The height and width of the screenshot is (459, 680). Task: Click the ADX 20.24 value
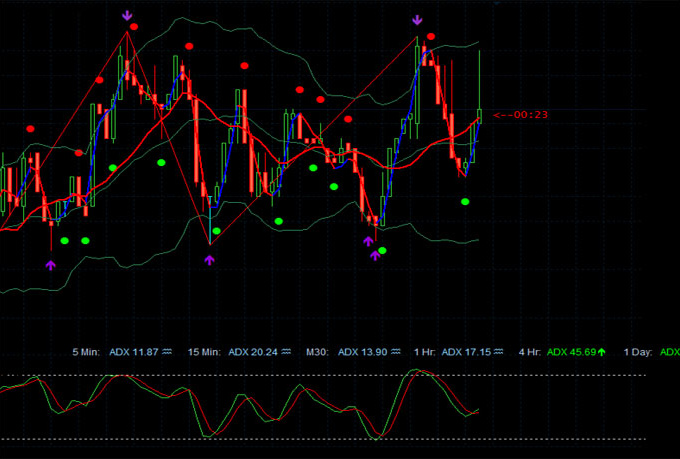pyautogui.click(x=253, y=352)
